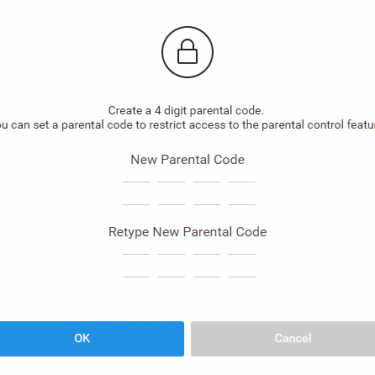Focus the second digit field under Retype New Parental Code
375x375 pixels.
(x=171, y=266)
